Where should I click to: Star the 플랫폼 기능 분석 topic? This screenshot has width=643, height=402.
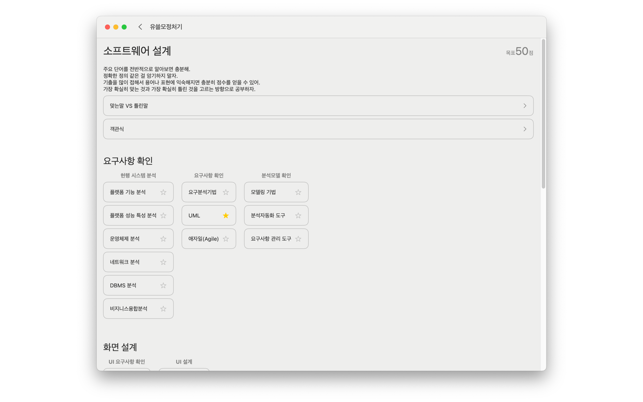click(164, 192)
